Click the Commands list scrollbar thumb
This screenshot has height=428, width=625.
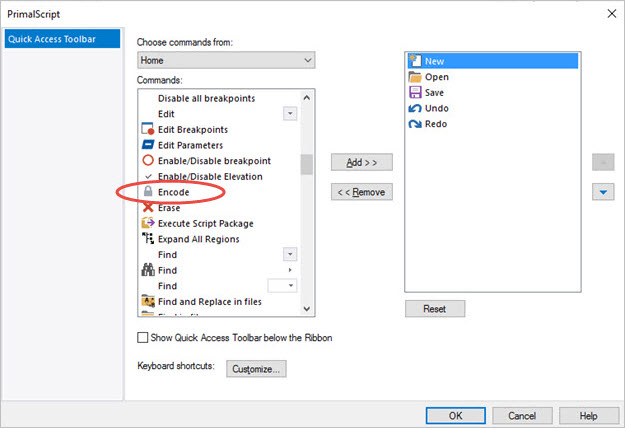coord(307,164)
